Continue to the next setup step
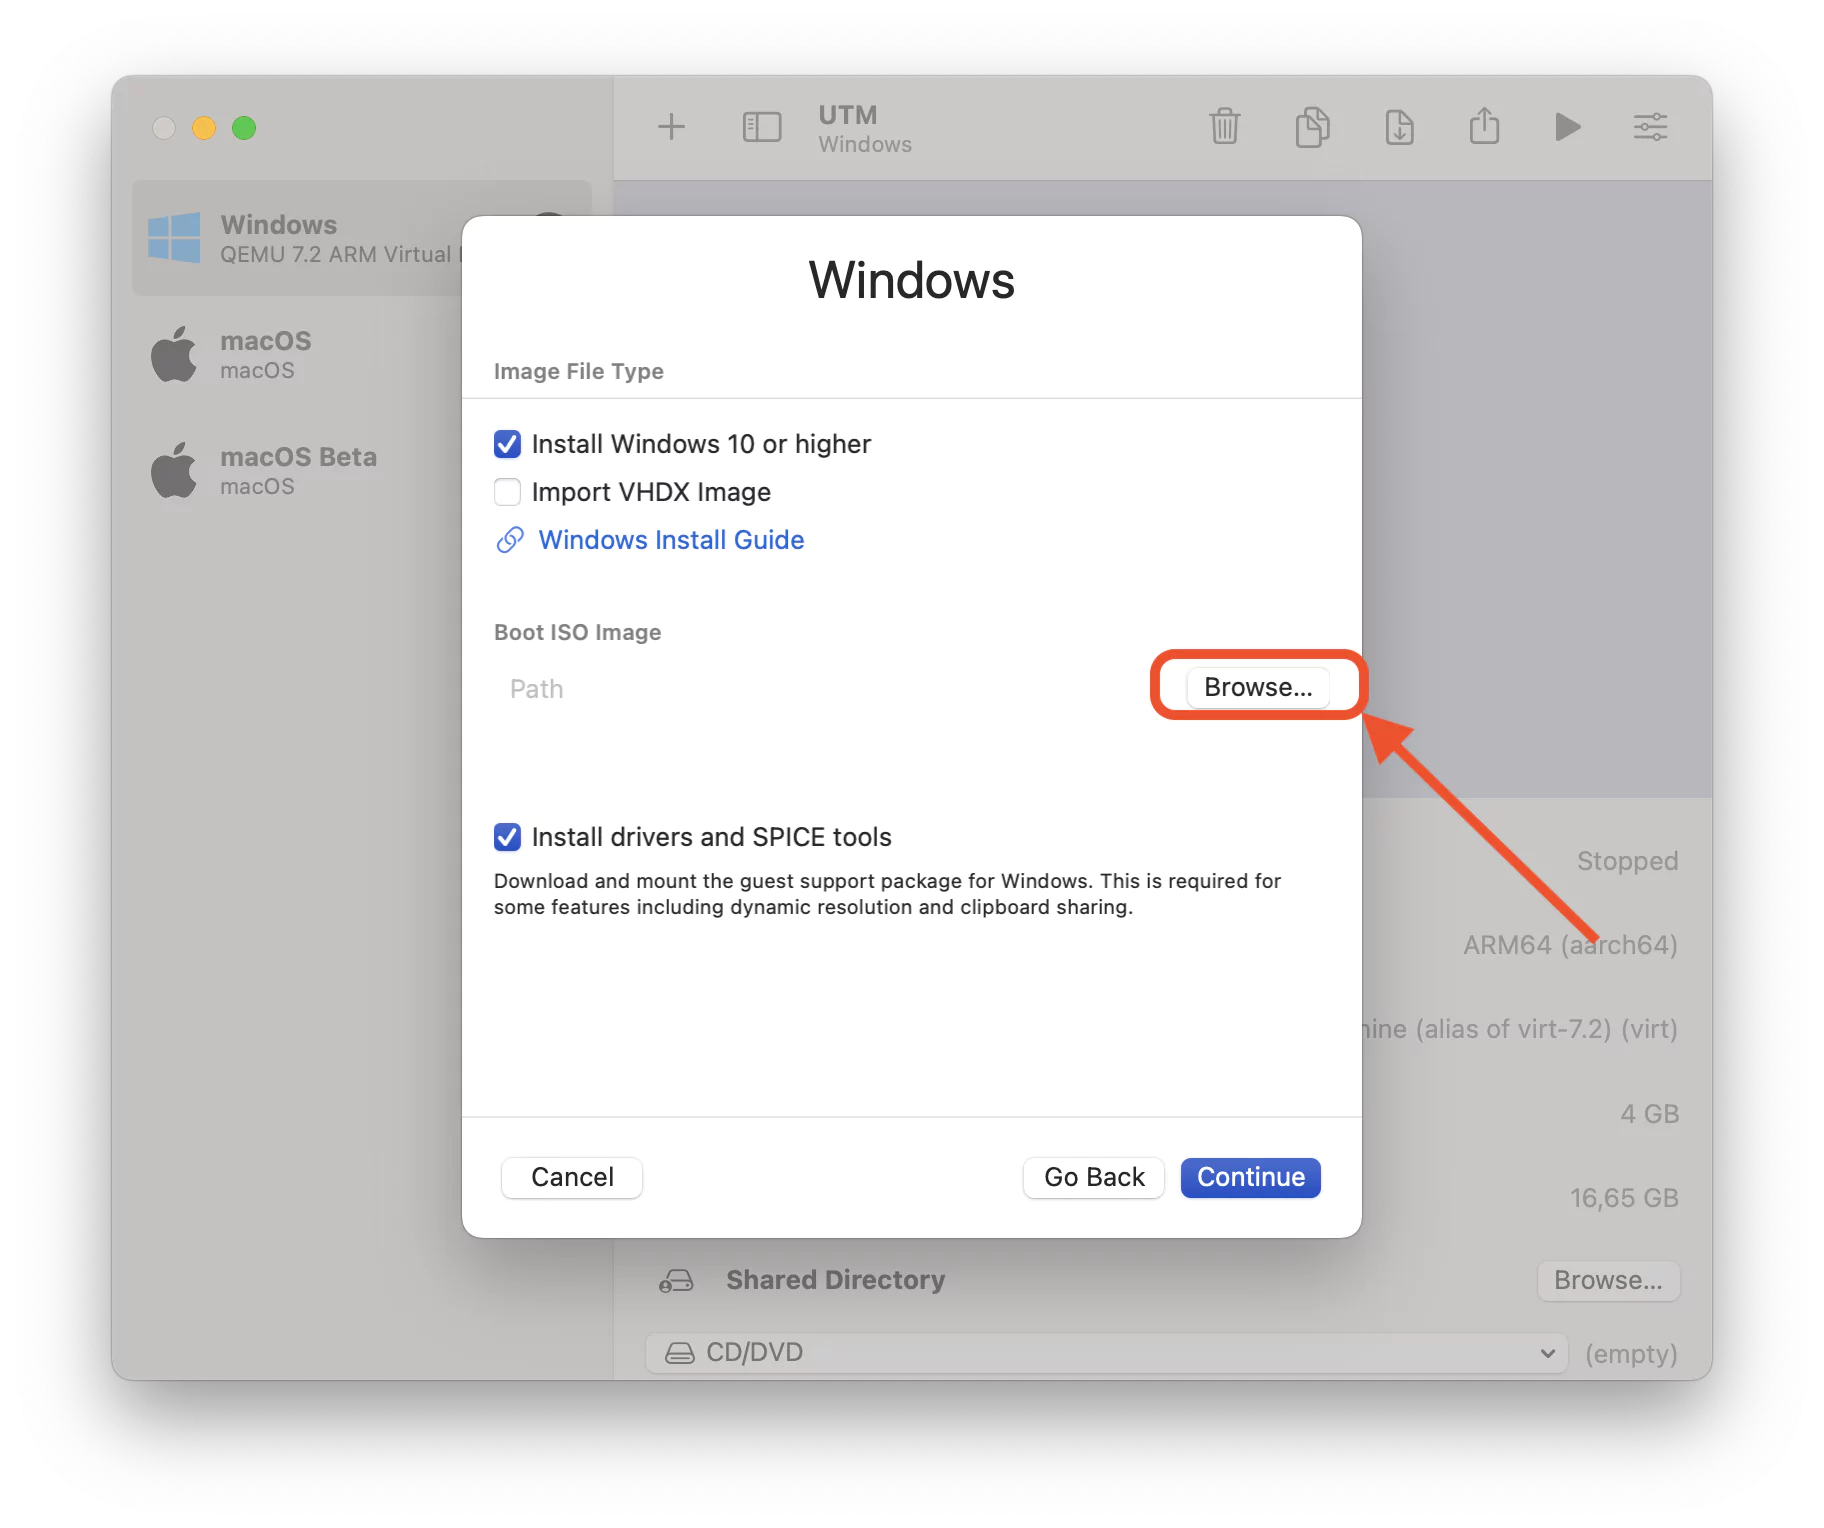This screenshot has height=1528, width=1824. [x=1250, y=1178]
